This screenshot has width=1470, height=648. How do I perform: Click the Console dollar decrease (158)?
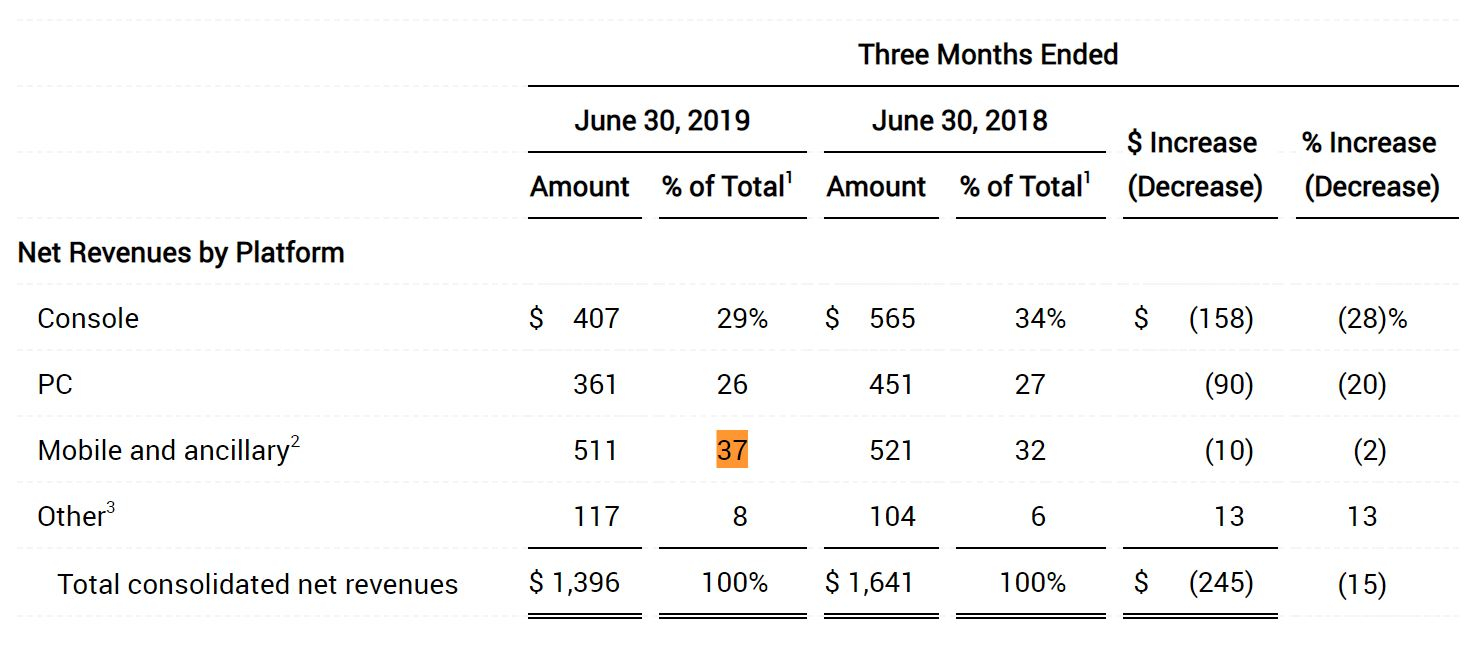[1220, 318]
